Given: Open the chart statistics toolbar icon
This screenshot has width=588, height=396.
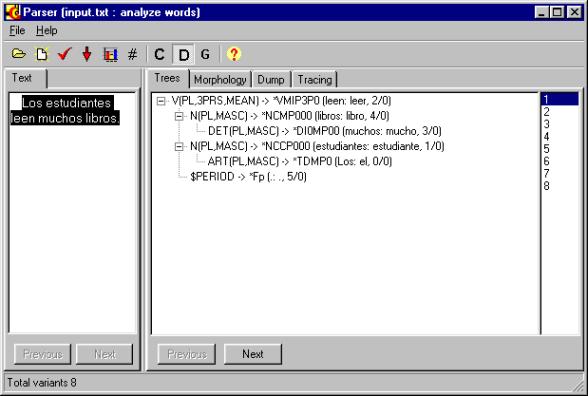Looking at the screenshot, I should 110,55.
